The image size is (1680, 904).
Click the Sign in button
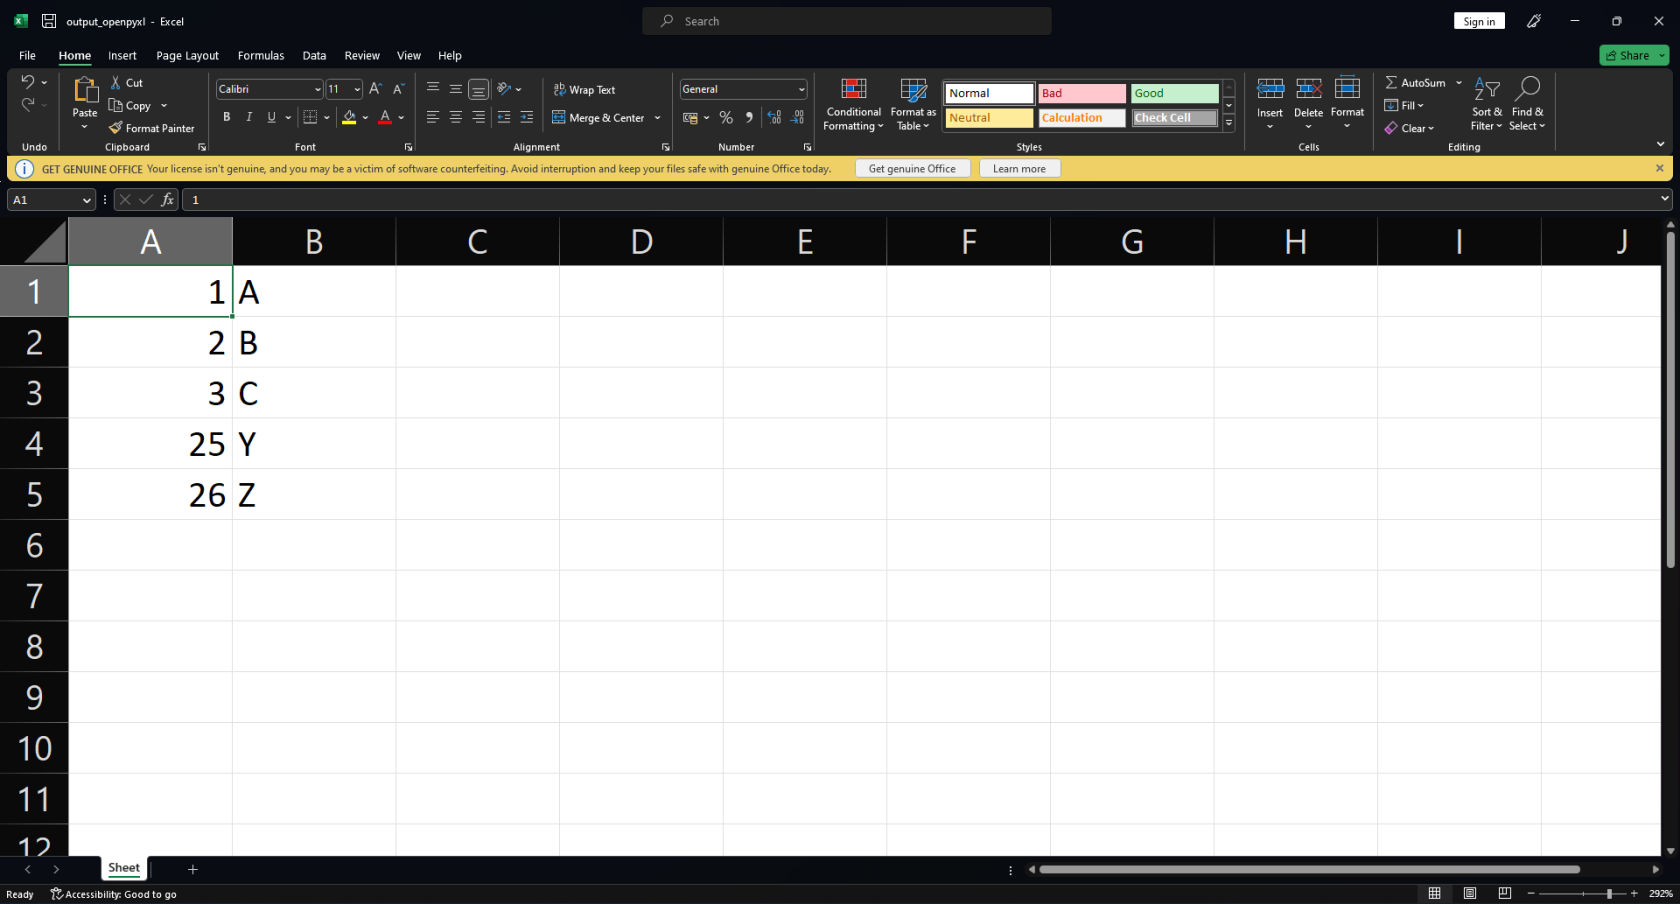coord(1479,21)
